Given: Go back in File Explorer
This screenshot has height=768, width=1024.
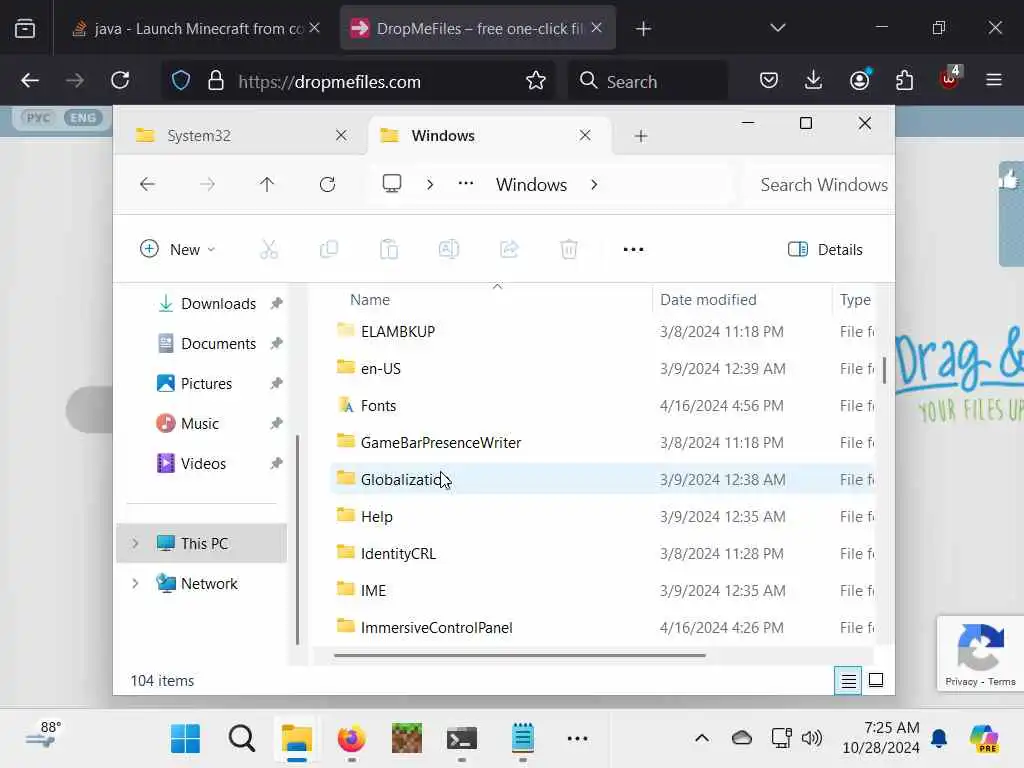Looking at the screenshot, I should 148,185.
